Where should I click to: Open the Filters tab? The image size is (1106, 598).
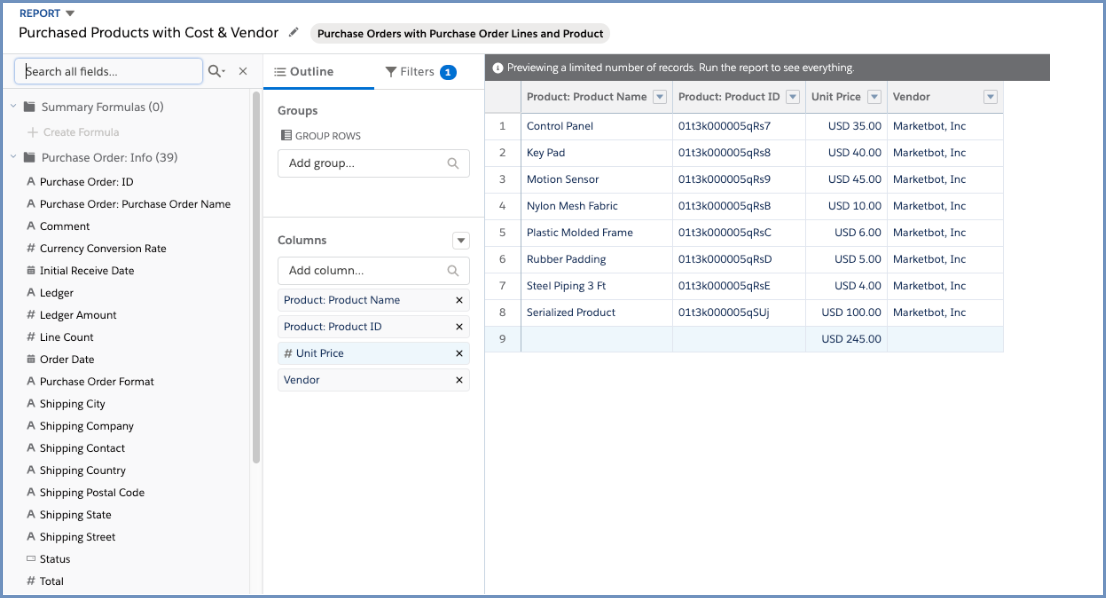(x=420, y=72)
